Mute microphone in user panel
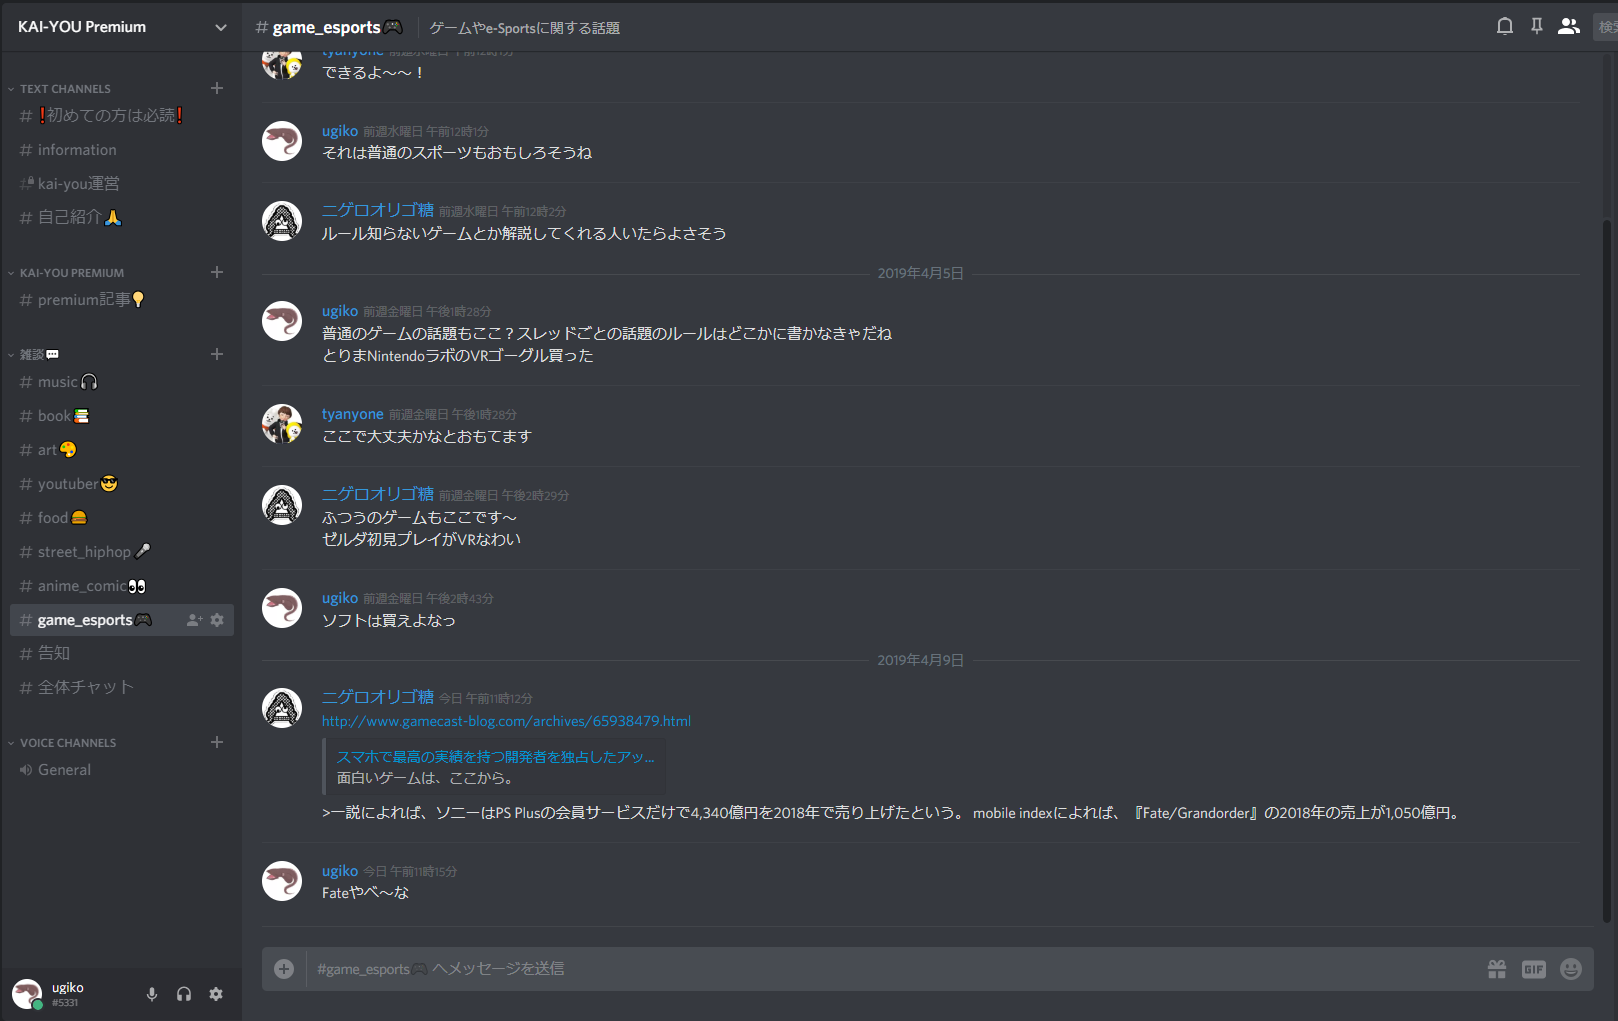Viewport: 1618px width, 1021px height. [x=152, y=994]
